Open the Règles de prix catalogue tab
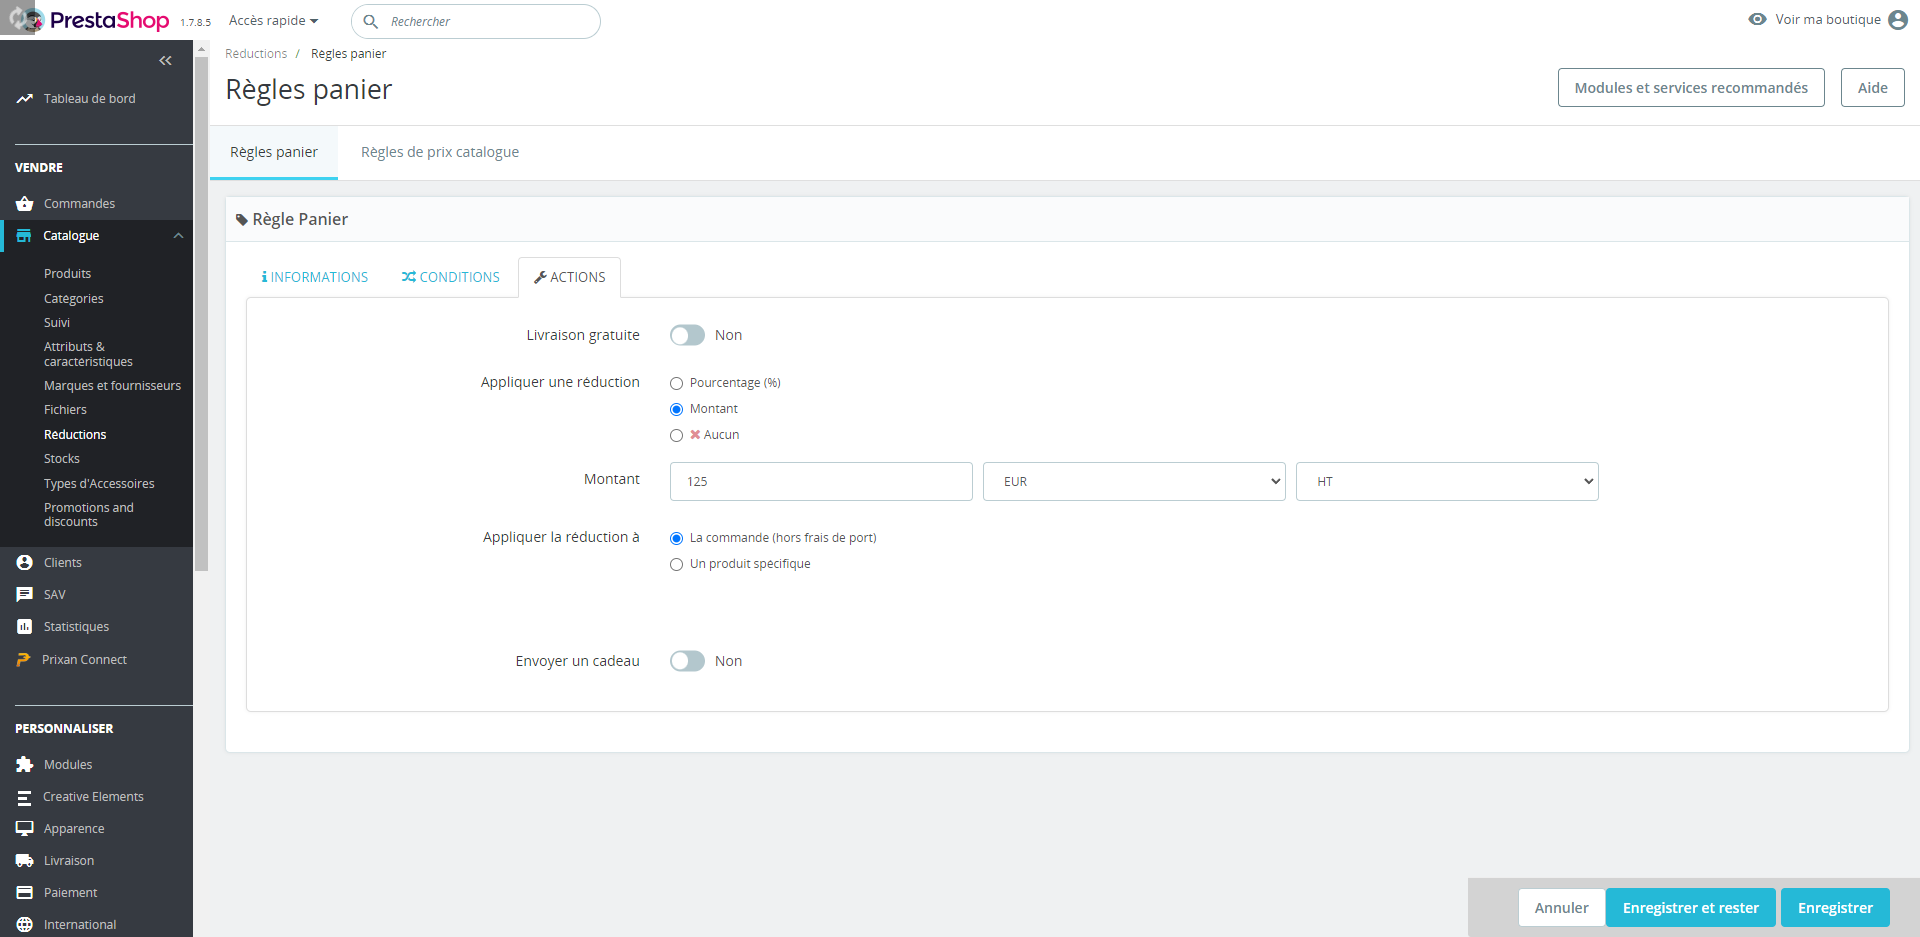This screenshot has width=1920, height=937. (x=440, y=152)
